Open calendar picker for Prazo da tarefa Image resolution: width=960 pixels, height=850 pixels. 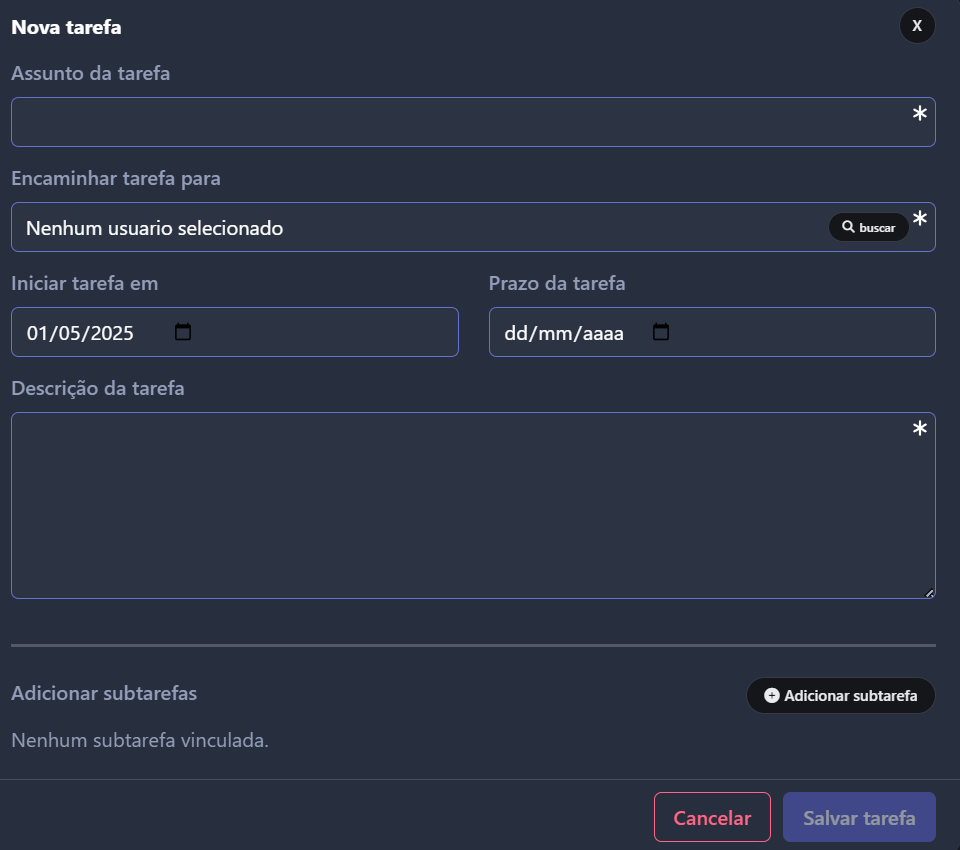click(x=661, y=332)
